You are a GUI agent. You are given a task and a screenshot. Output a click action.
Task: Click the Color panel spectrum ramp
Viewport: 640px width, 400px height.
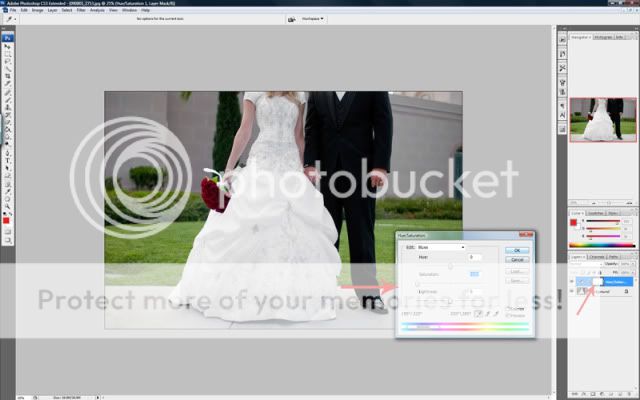(602, 245)
